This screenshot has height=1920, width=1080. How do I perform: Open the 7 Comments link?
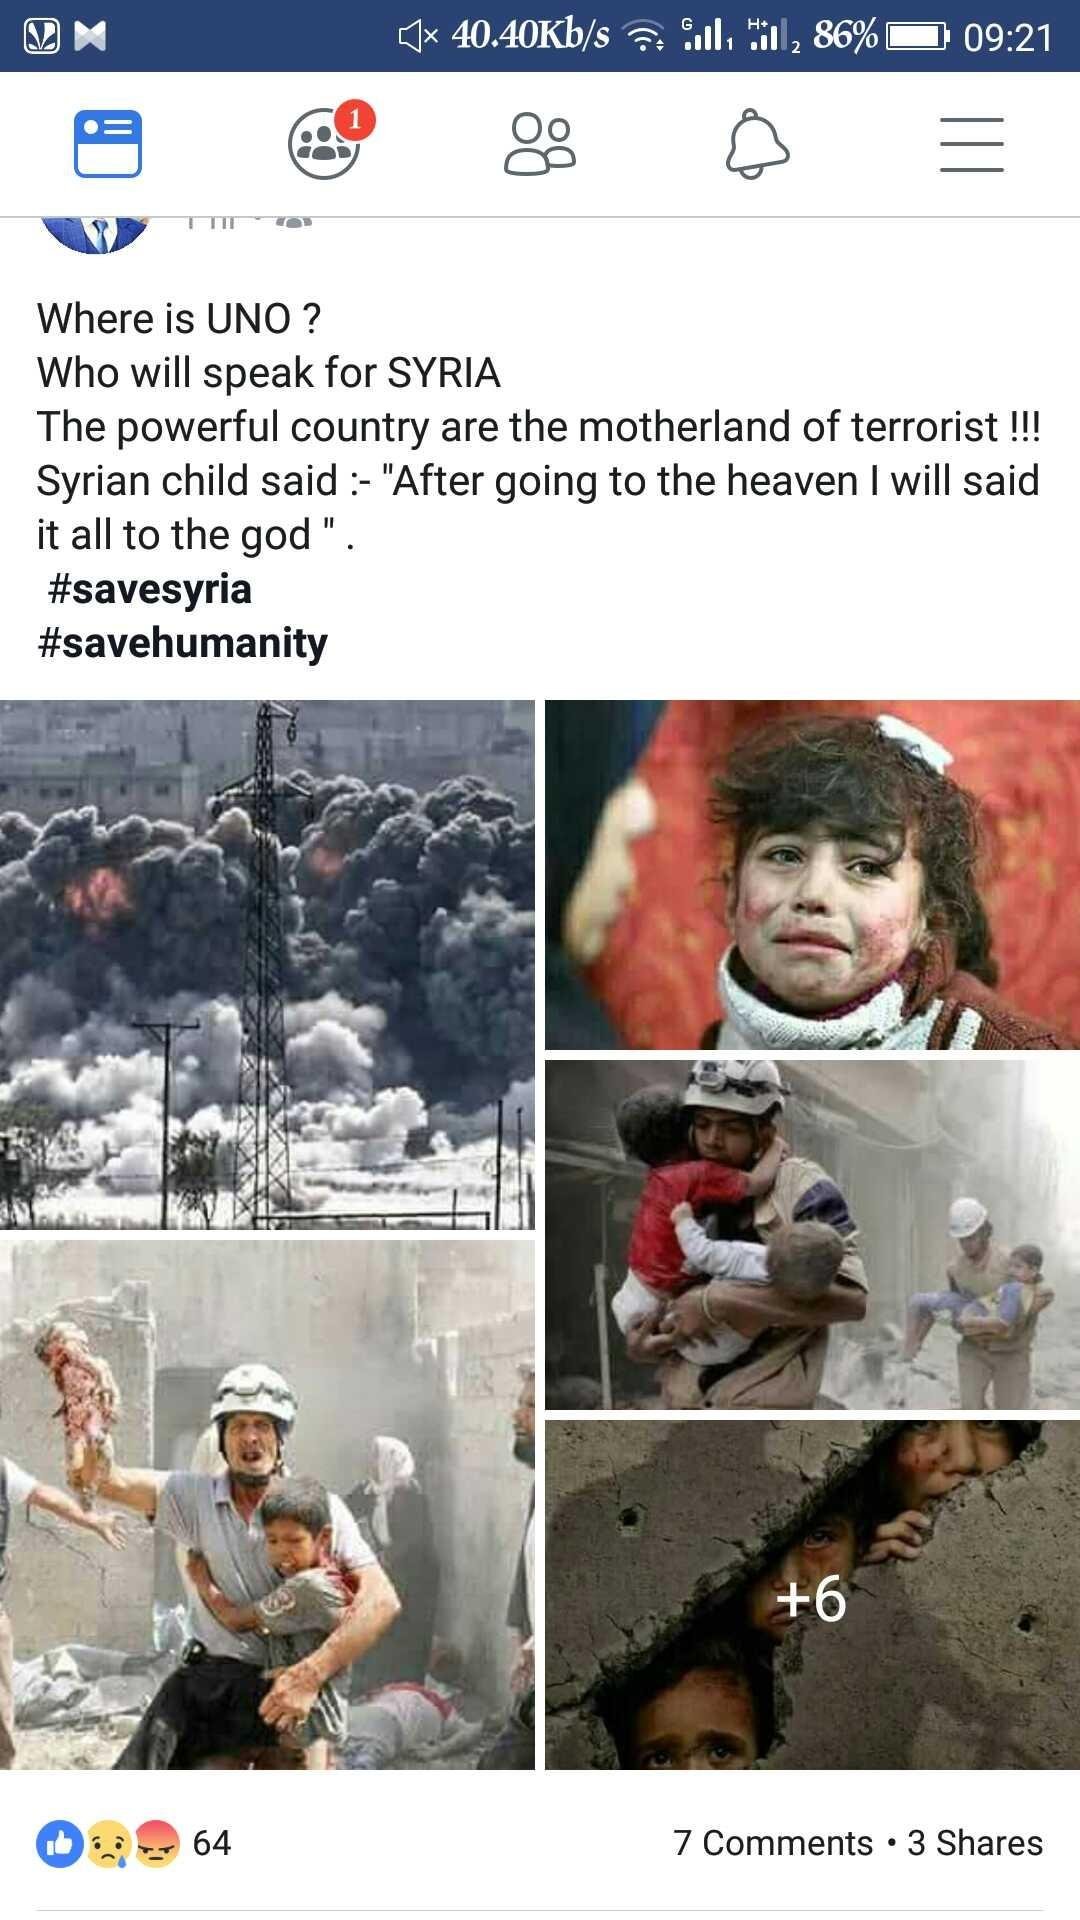pyautogui.click(x=773, y=1843)
